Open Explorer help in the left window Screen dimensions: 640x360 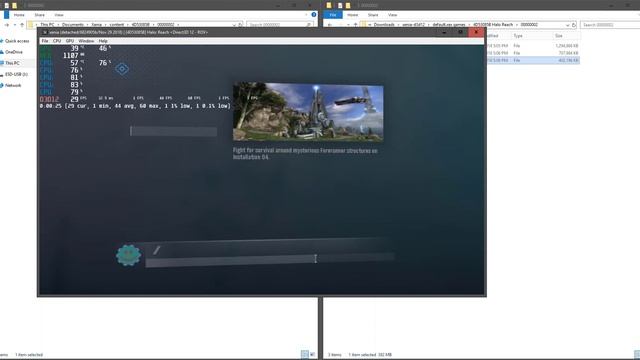[x=313, y=15]
